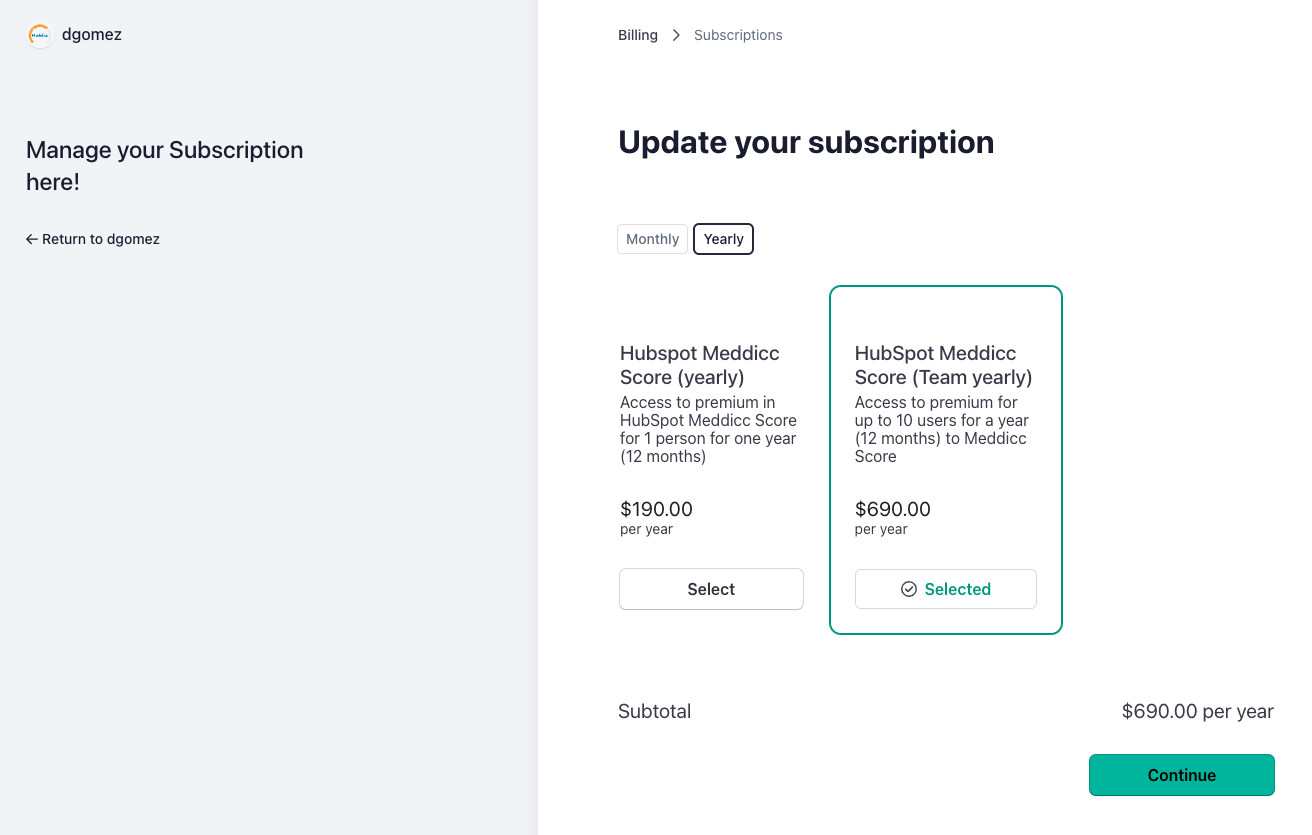Viewport: 1312px width, 835px height.
Task: Click the dgomez logo icon
Action: (x=39, y=36)
